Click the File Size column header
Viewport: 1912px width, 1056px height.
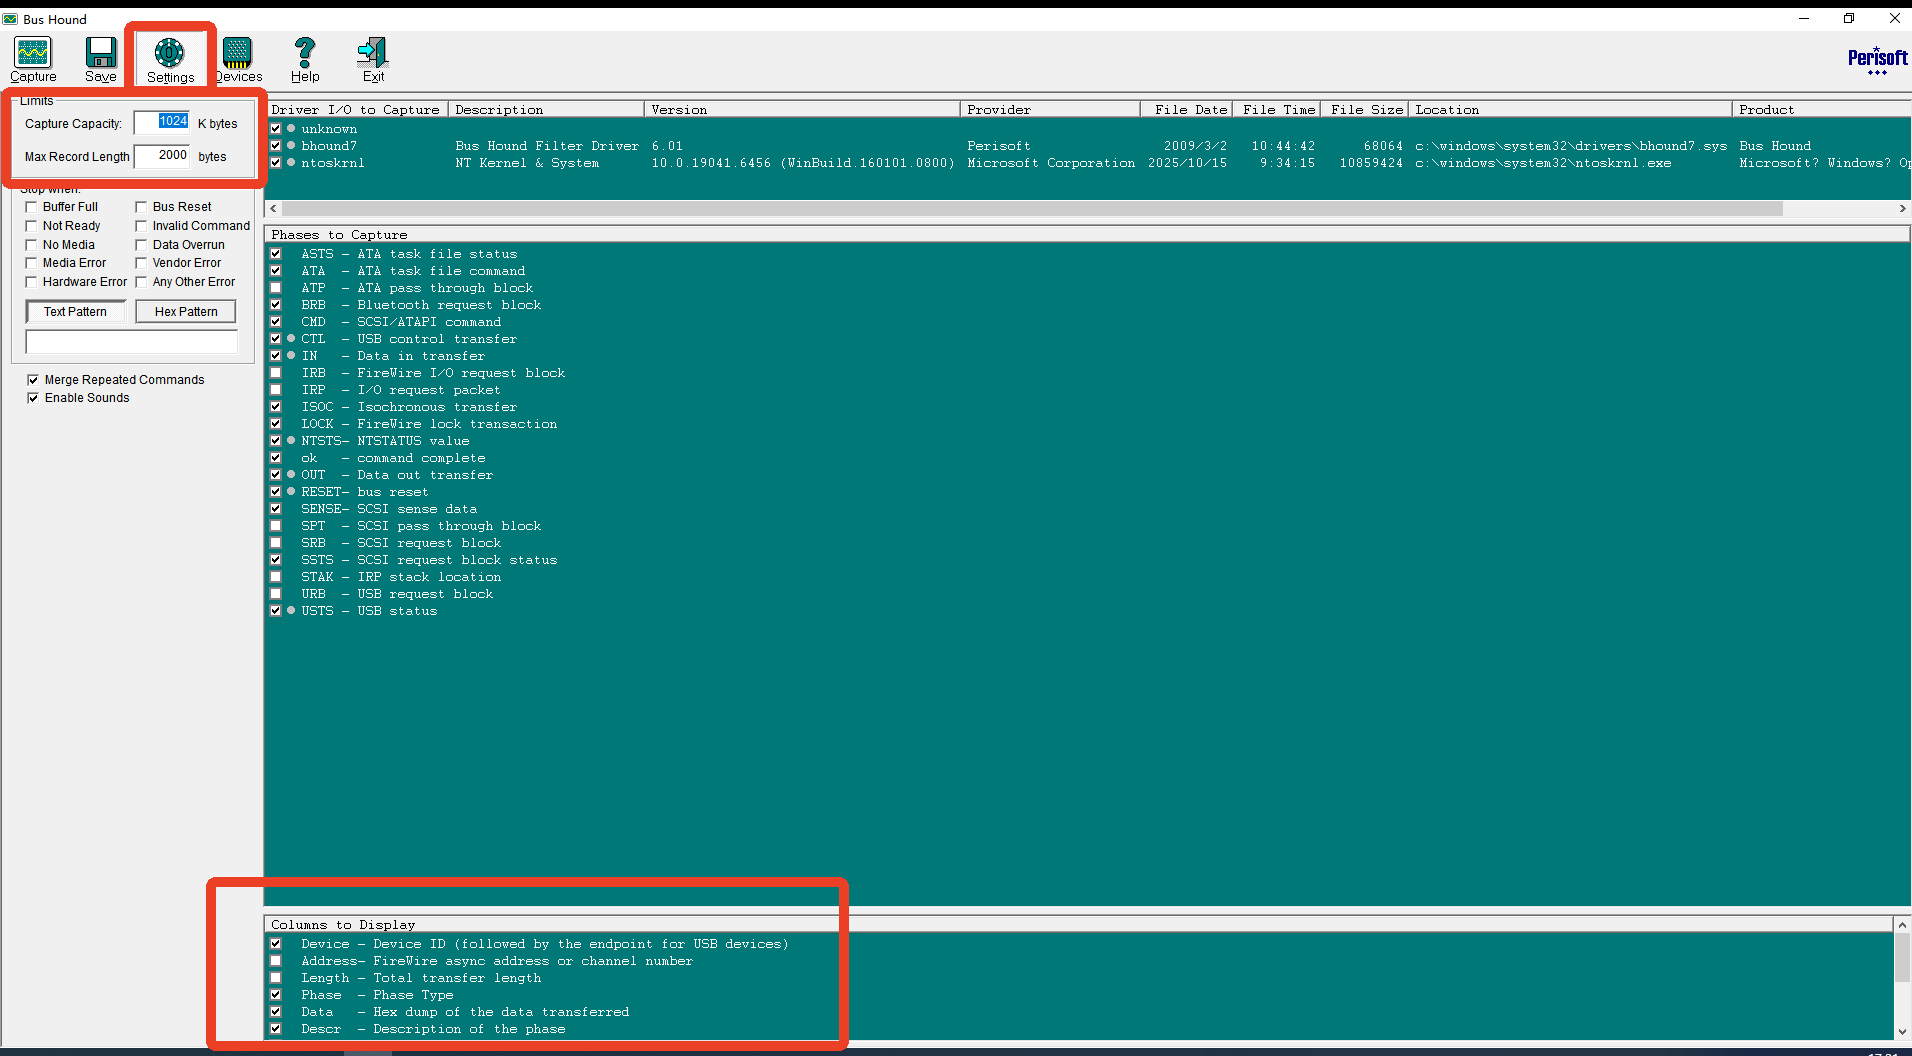[x=1365, y=110]
